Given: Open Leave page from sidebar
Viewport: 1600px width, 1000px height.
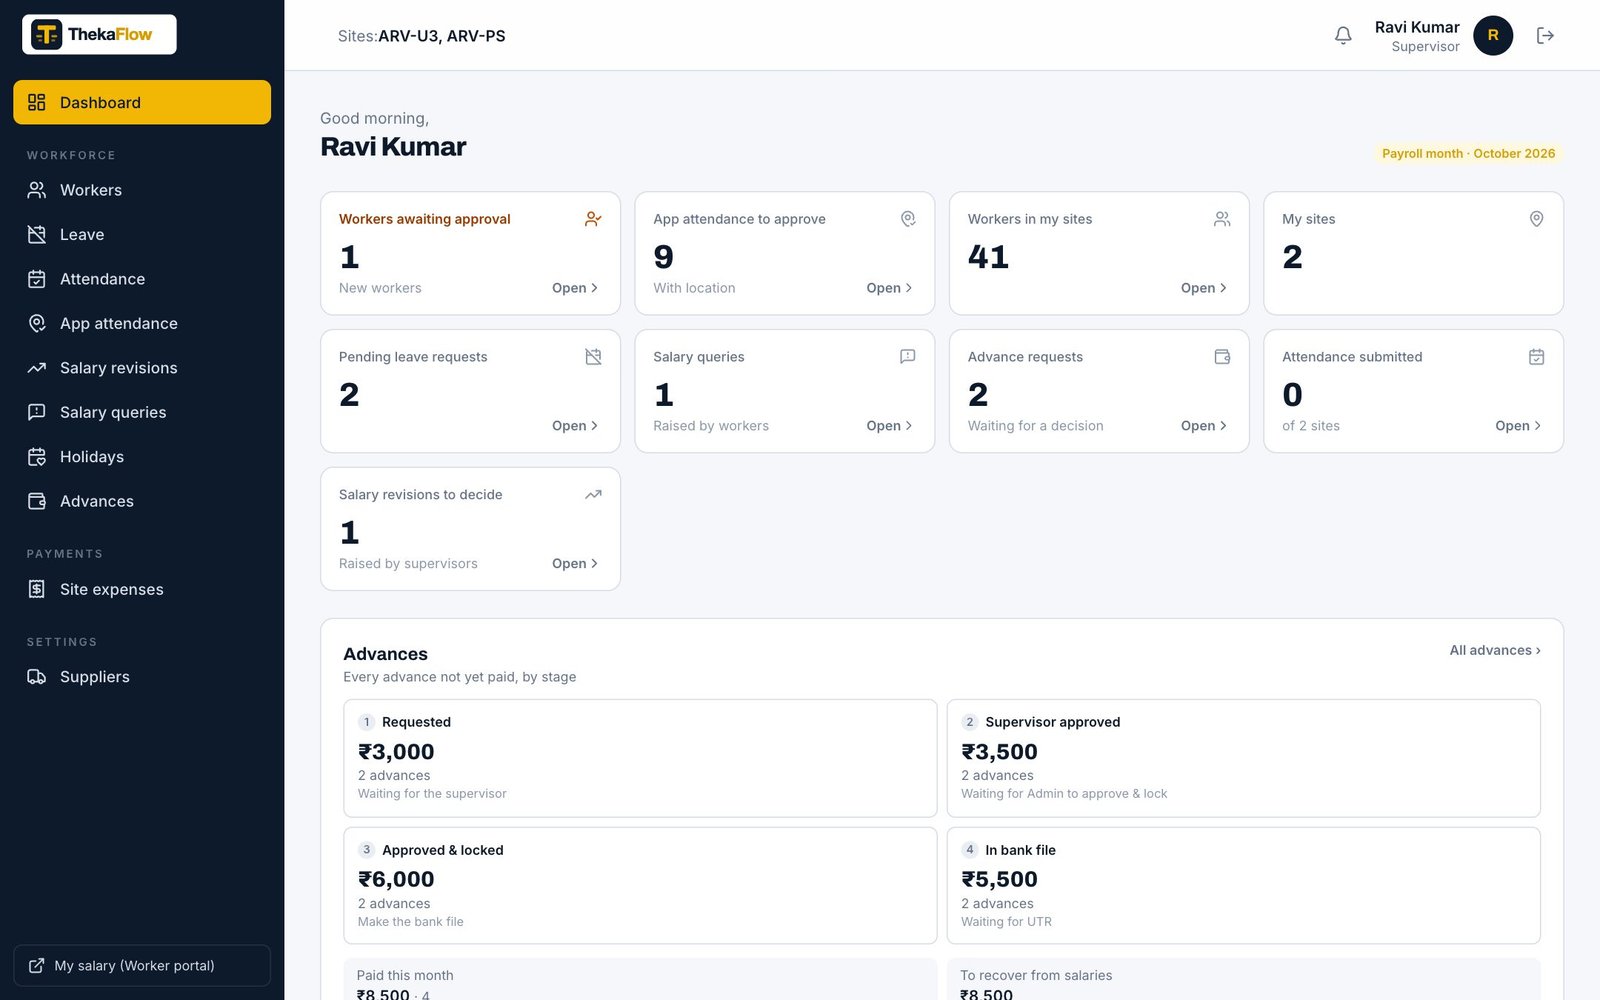Looking at the screenshot, I should [x=142, y=234].
